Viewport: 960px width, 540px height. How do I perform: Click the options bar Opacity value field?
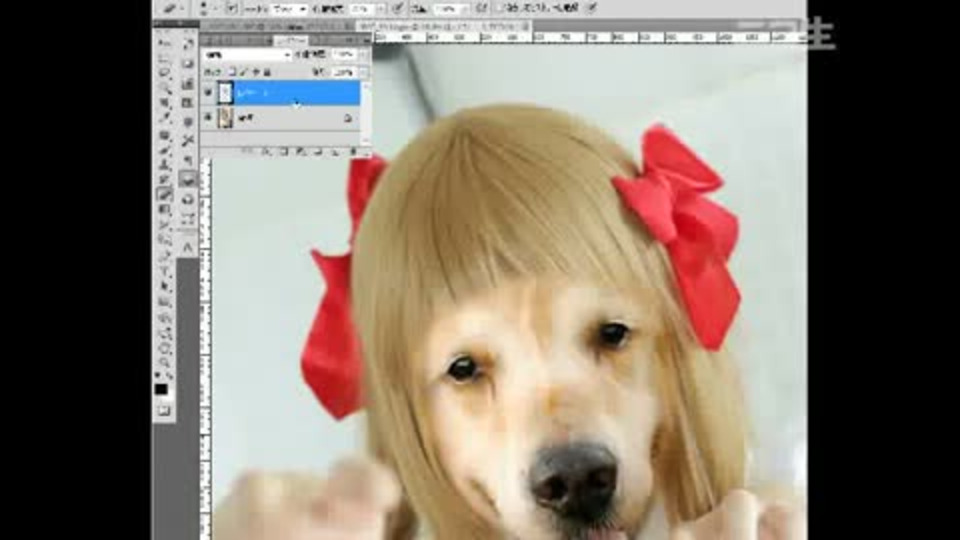(361, 9)
